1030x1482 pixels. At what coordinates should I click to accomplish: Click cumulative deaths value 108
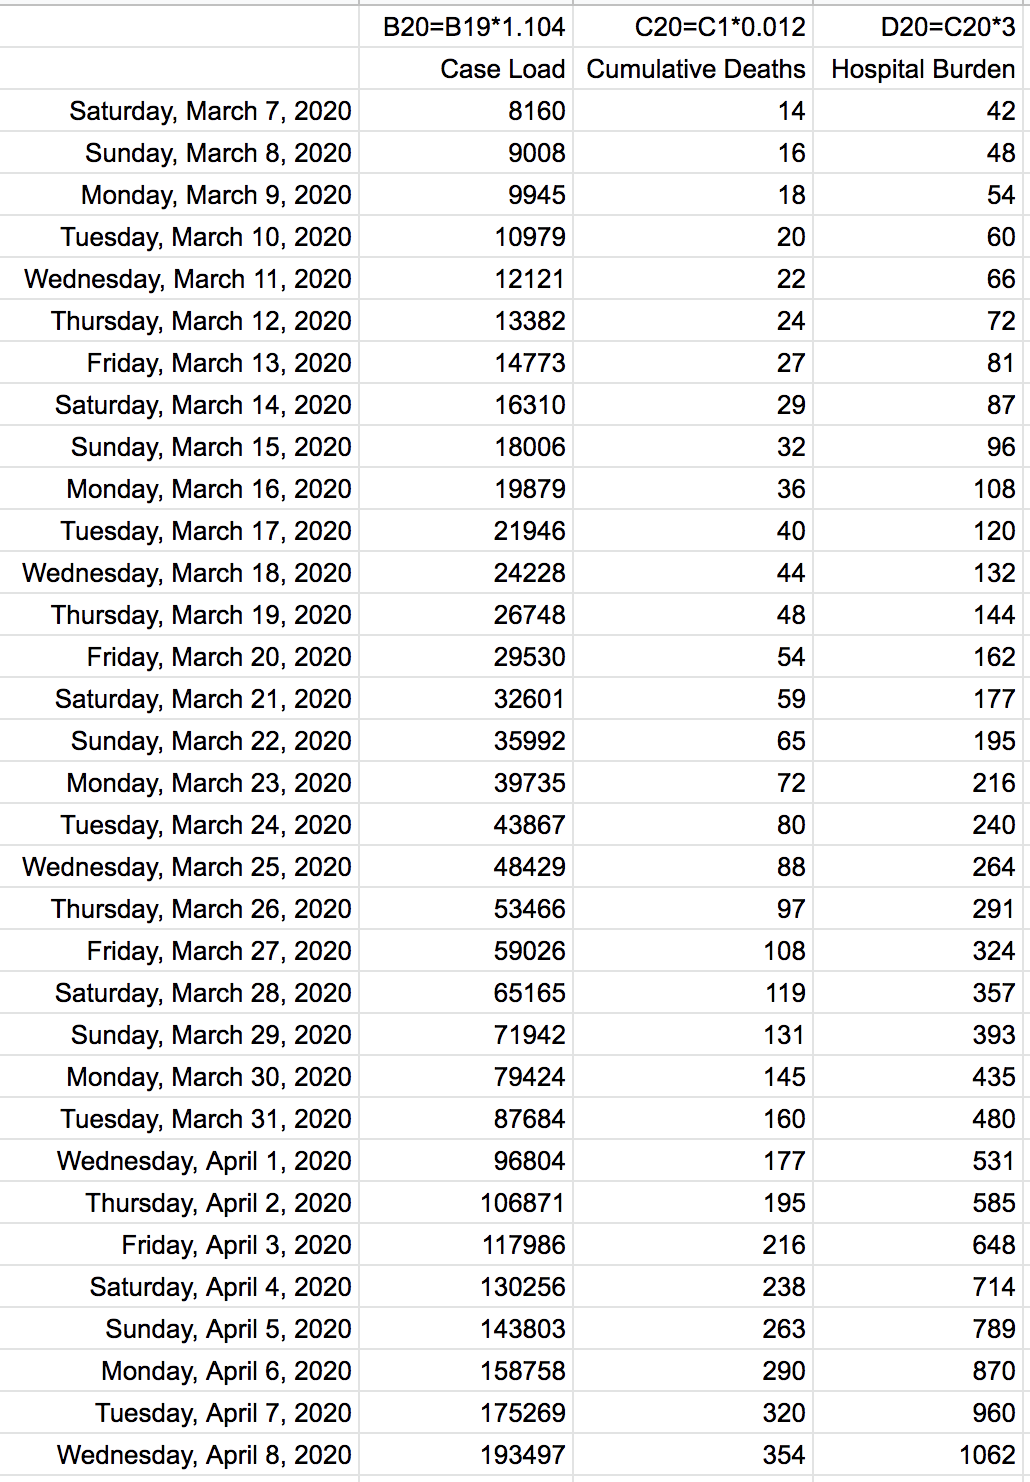(x=693, y=951)
